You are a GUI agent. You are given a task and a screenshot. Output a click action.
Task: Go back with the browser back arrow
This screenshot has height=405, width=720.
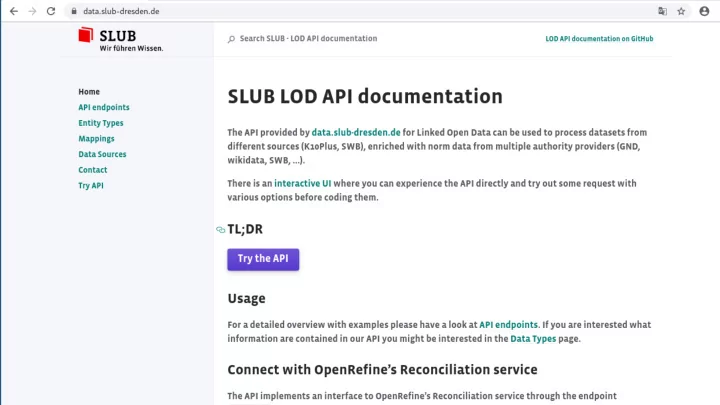click(x=14, y=11)
